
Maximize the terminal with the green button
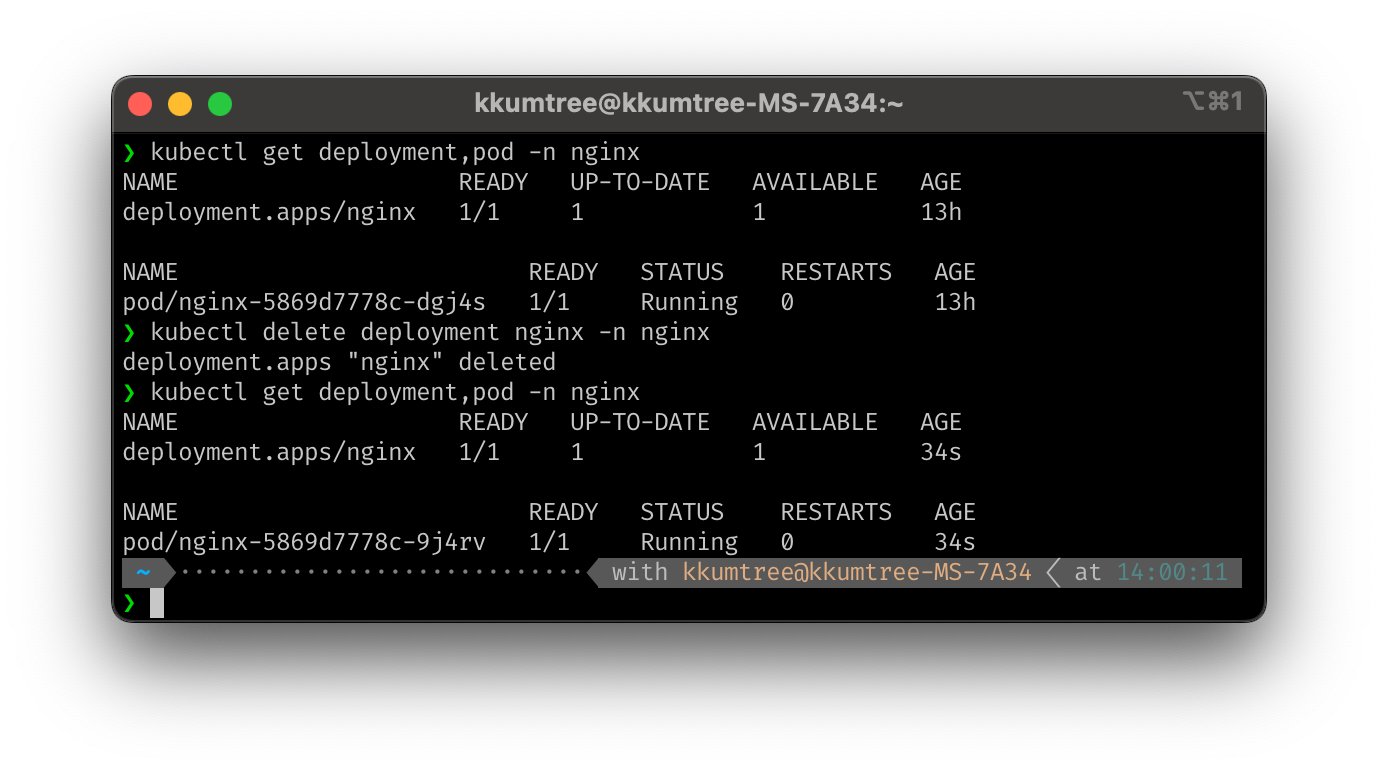pos(220,103)
